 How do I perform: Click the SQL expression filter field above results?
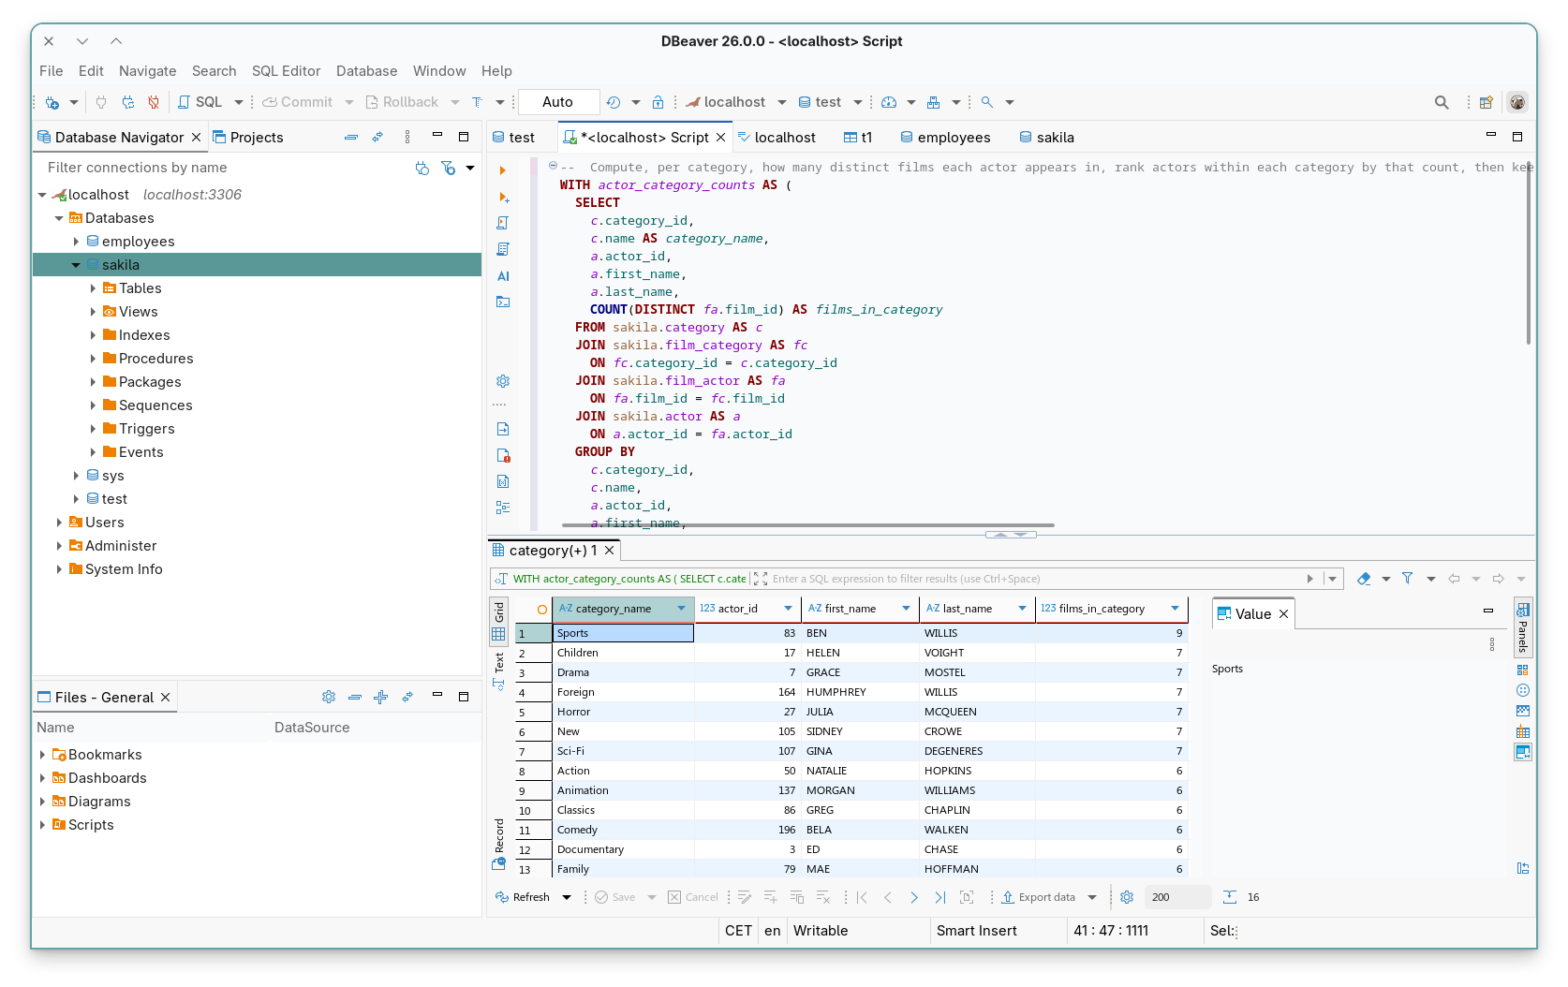pos(1036,578)
